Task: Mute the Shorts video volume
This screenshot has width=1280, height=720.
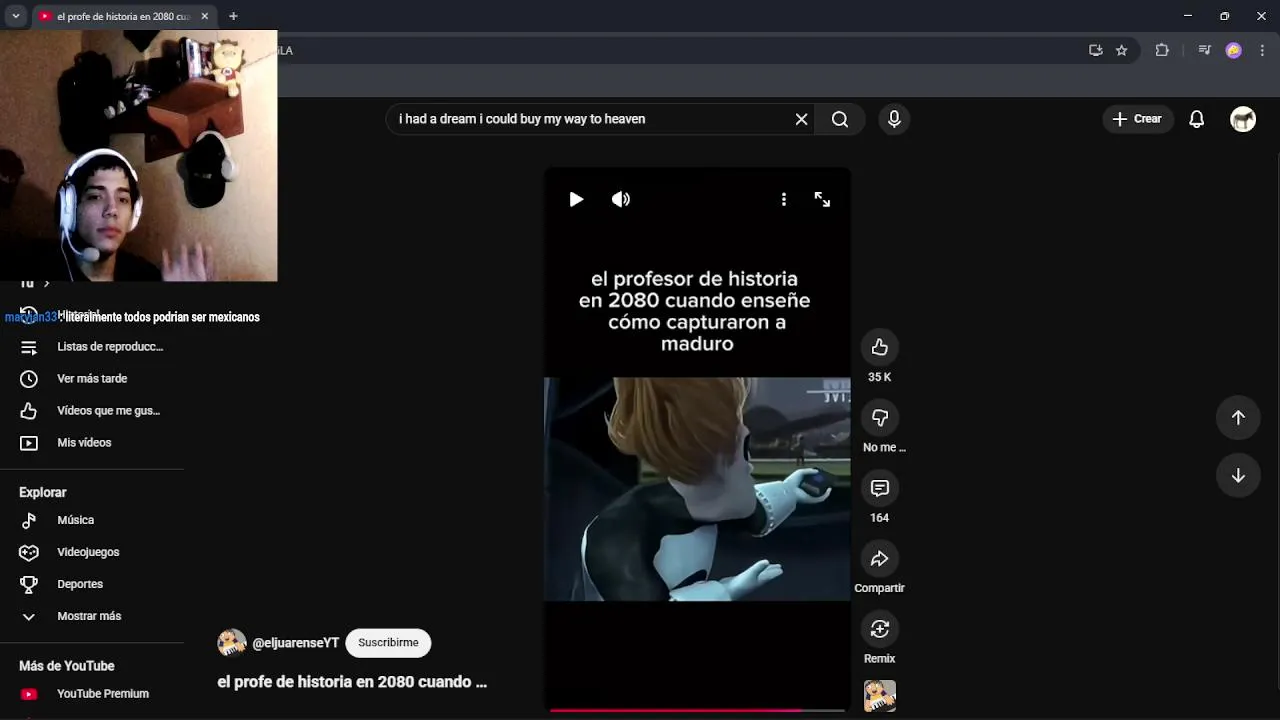Action: tap(621, 199)
